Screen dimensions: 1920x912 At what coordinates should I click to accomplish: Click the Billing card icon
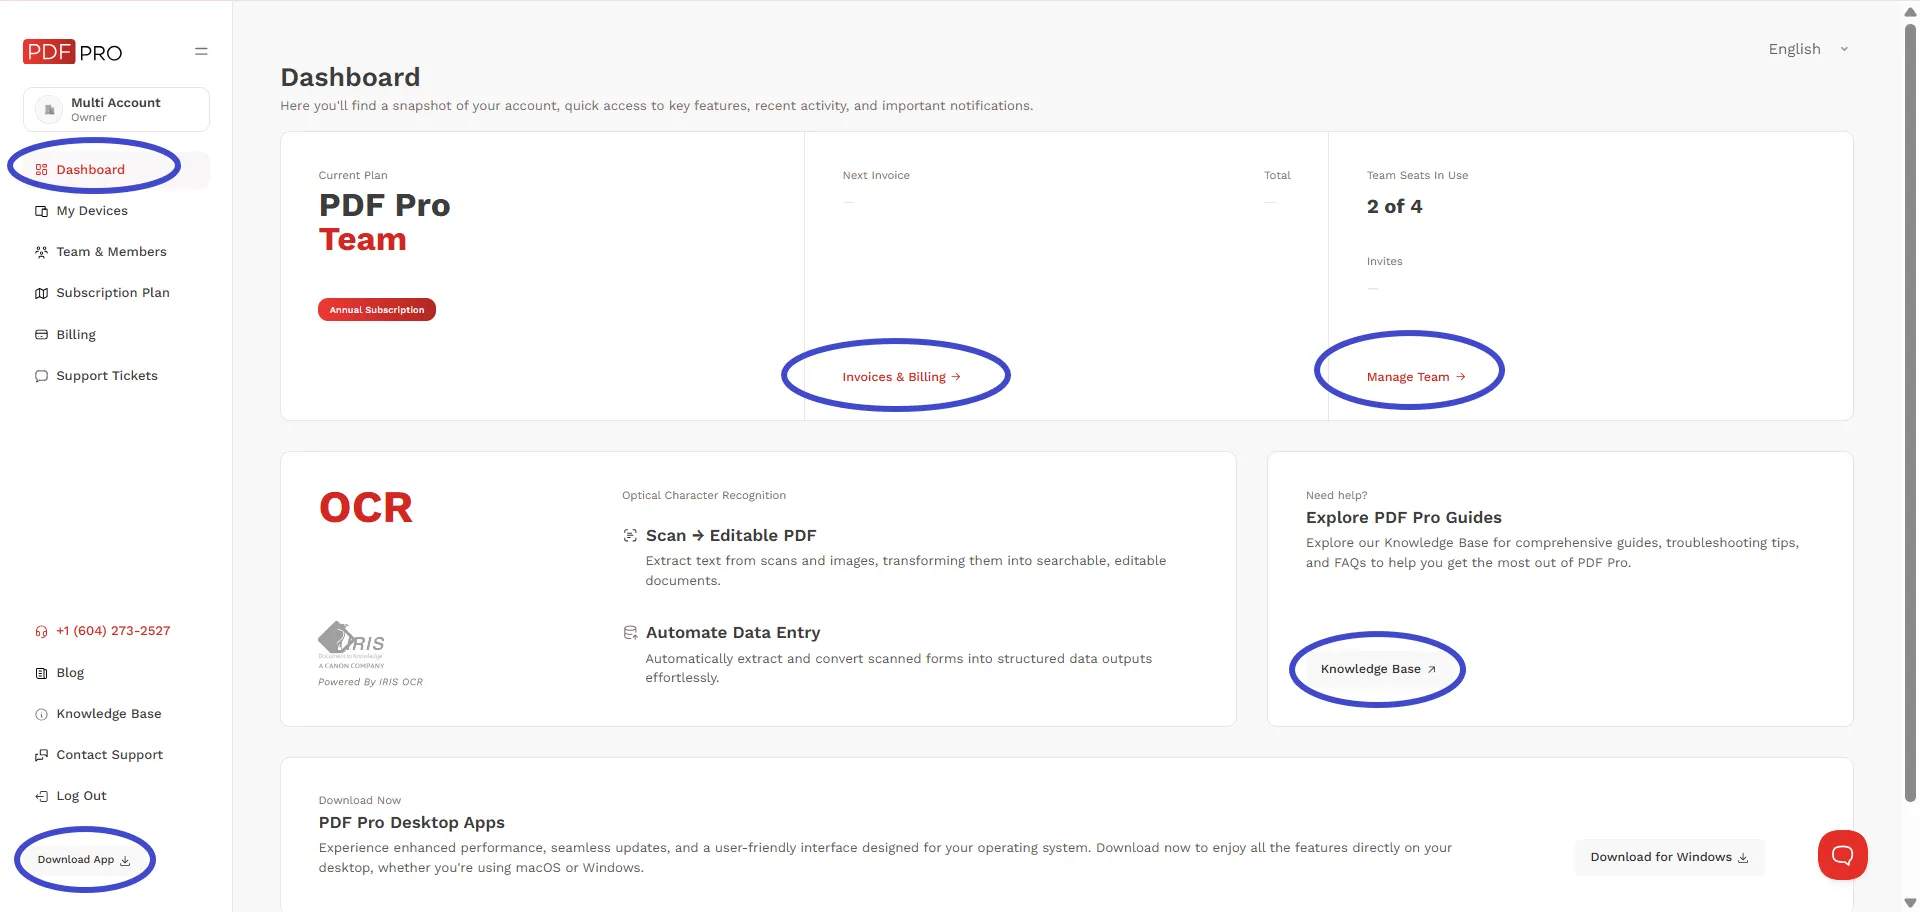41,335
